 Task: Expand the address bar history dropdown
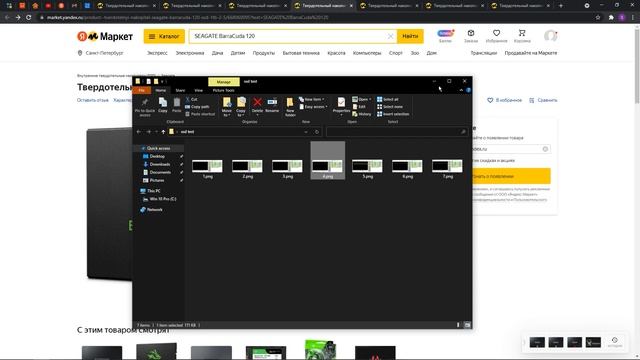pyautogui.click(x=306, y=132)
